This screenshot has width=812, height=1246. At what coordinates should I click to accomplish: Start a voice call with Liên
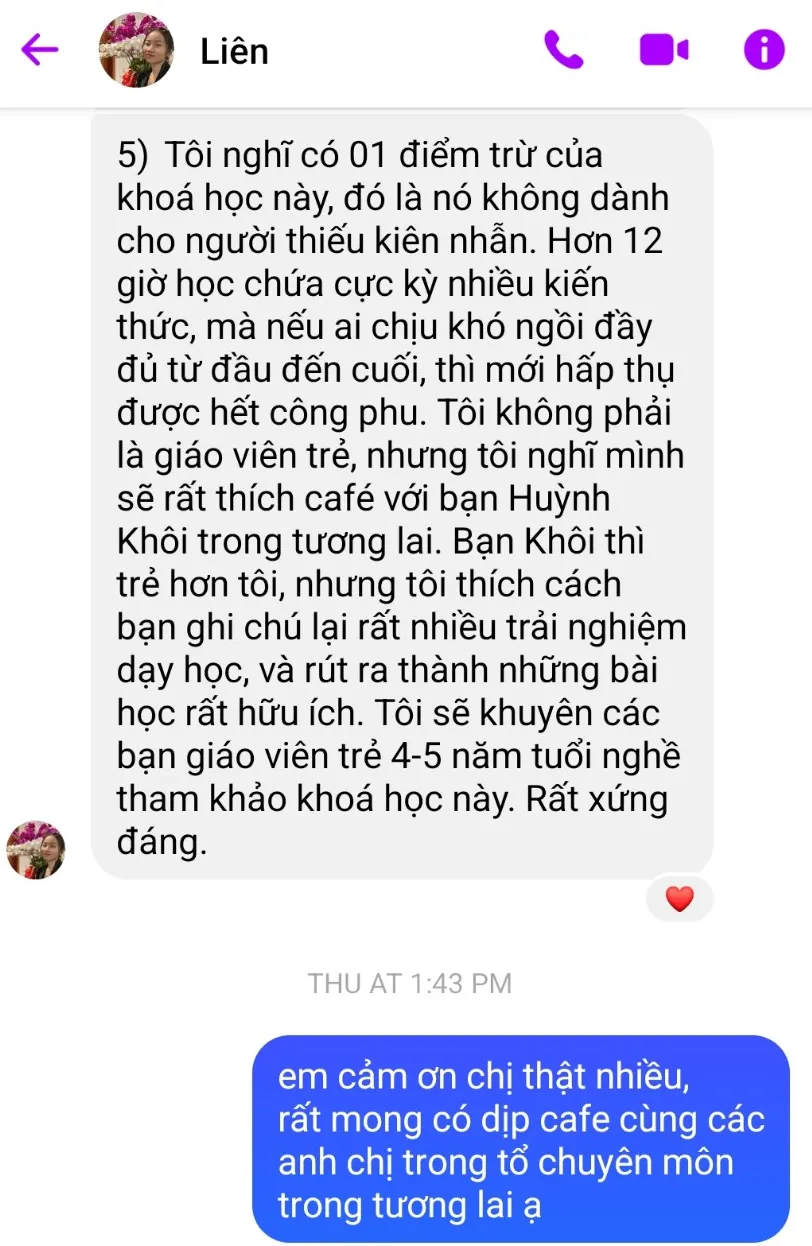pos(564,49)
